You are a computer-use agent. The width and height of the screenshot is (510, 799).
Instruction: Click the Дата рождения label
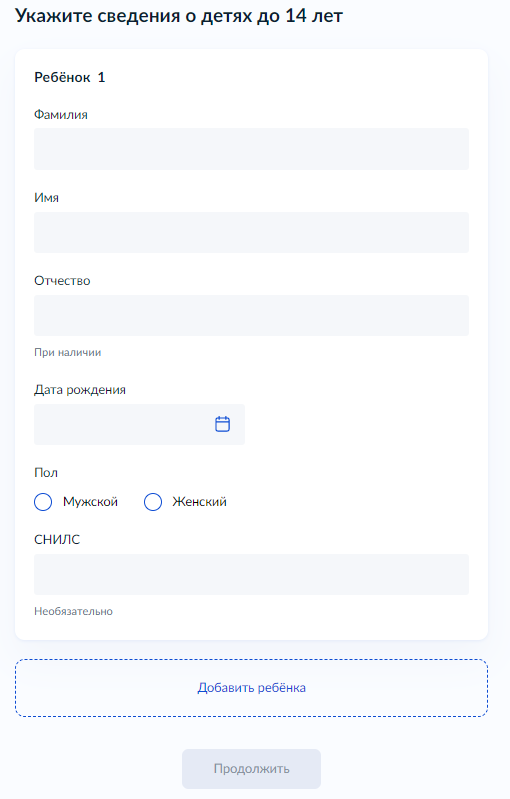(x=80, y=390)
